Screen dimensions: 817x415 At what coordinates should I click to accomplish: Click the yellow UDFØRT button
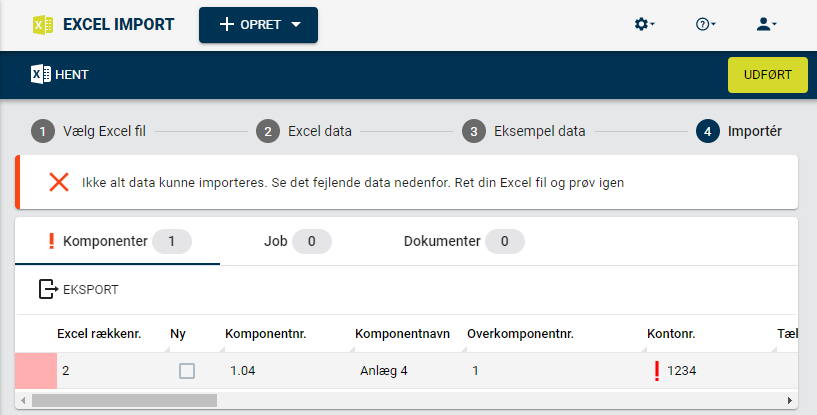click(768, 75)
